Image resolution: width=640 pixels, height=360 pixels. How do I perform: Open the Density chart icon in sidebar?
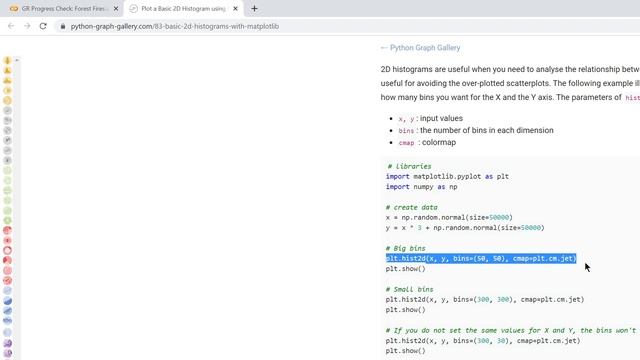coord(7,71)
